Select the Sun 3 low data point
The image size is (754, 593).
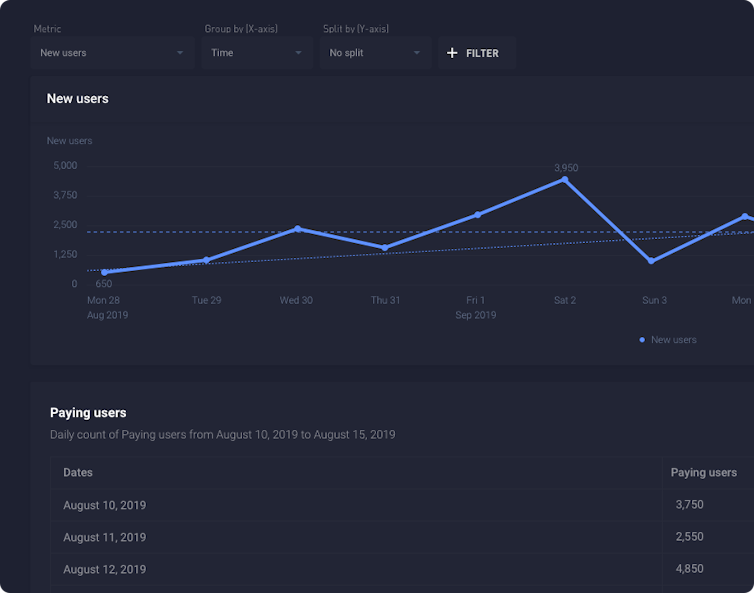pos(651,261)
